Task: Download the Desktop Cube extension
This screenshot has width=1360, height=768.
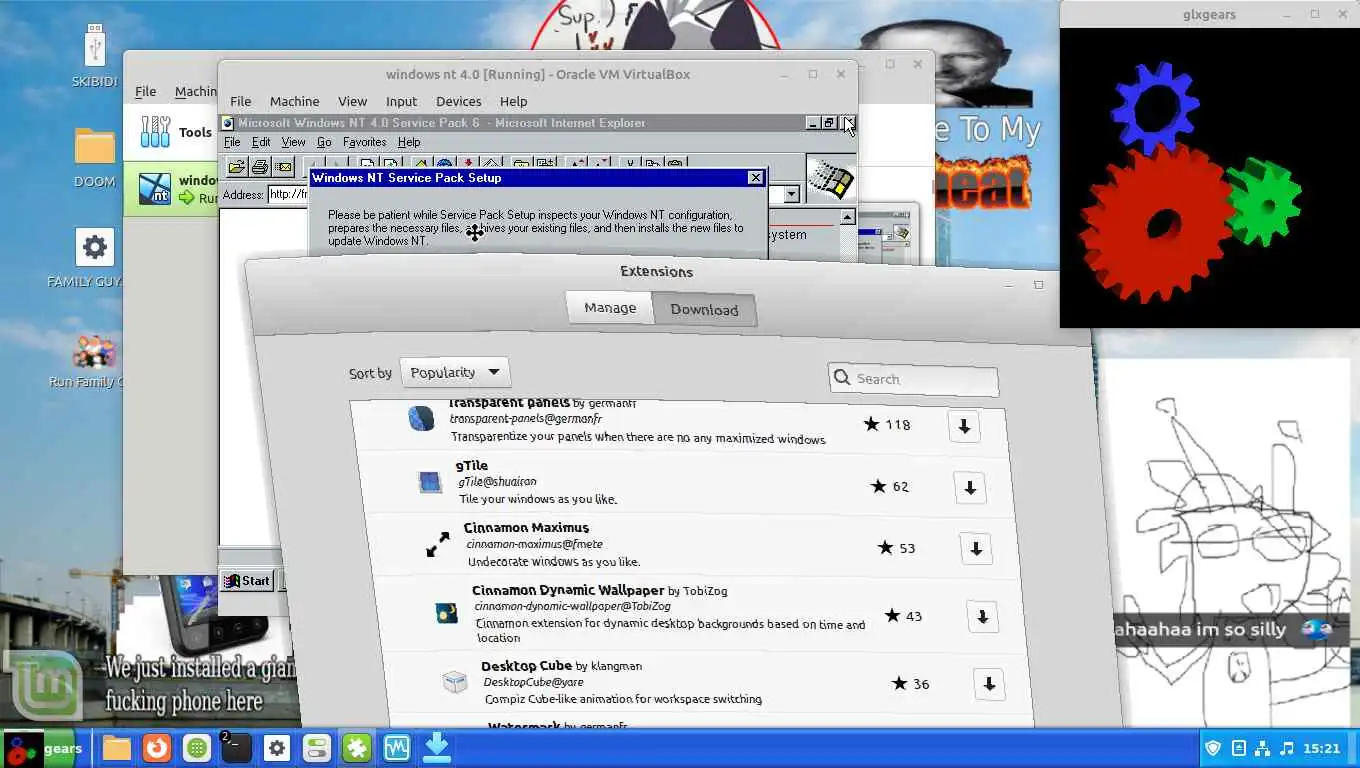Action: click(988, 684)
